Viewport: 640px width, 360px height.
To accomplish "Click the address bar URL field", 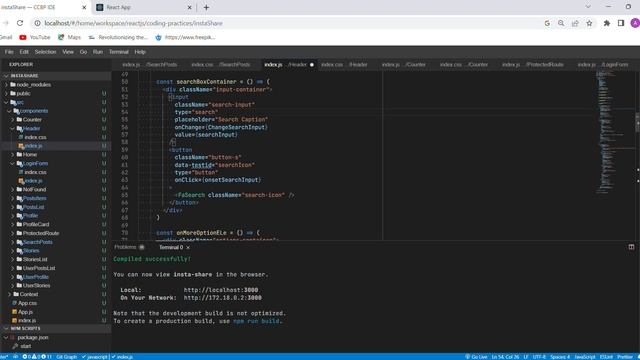I will (286, 23).
